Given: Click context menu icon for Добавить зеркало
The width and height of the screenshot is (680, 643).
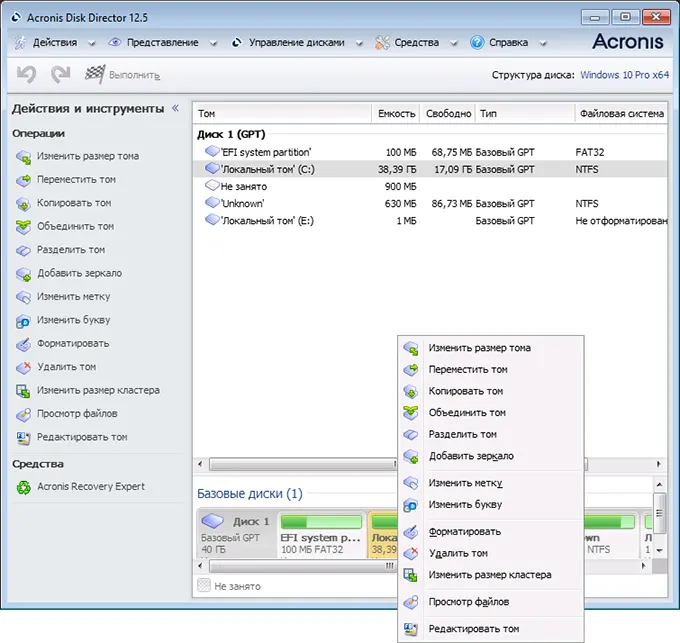Looking at the screenshot, I should (x=411, y=456).
